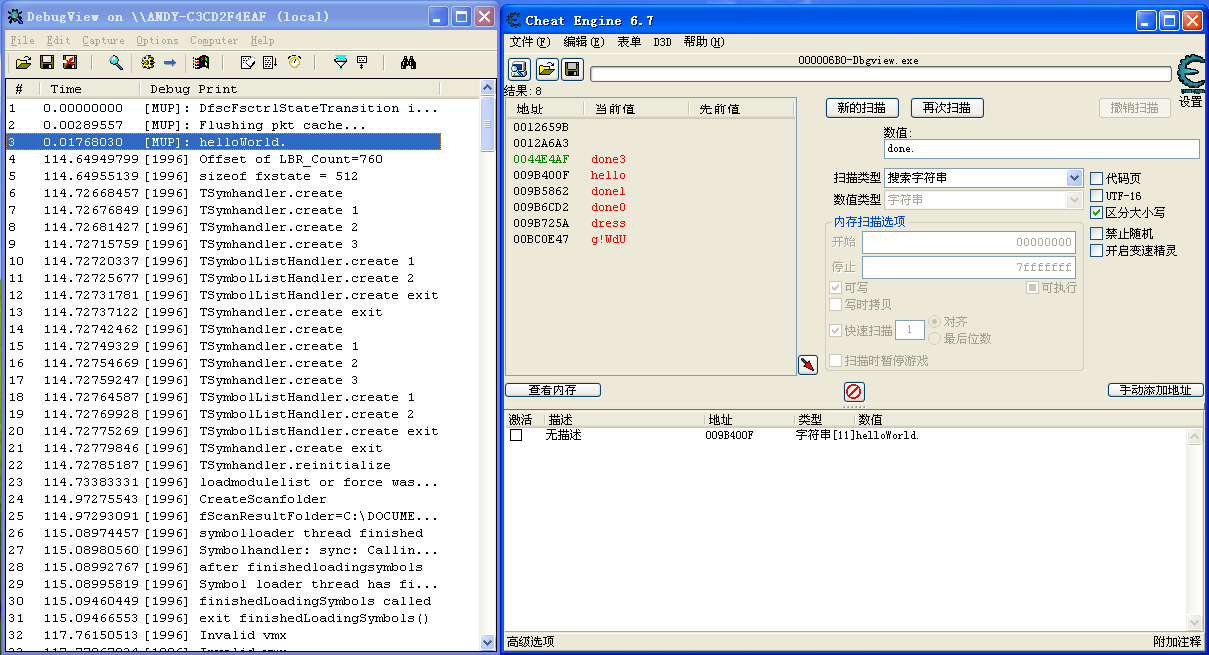The width and height of the screenshot is (1209, 655).
Task: Click the 查看内存 button
Action: tap(553, 390)
